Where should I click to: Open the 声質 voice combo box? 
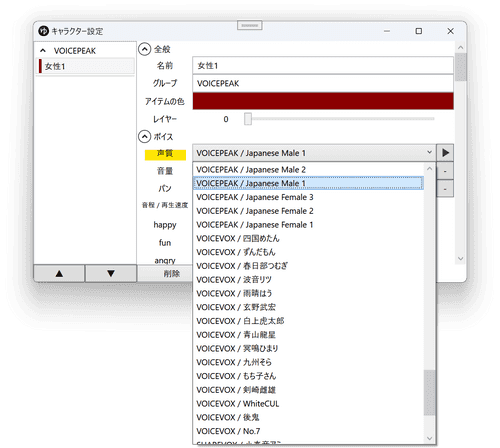pos(314,153)
